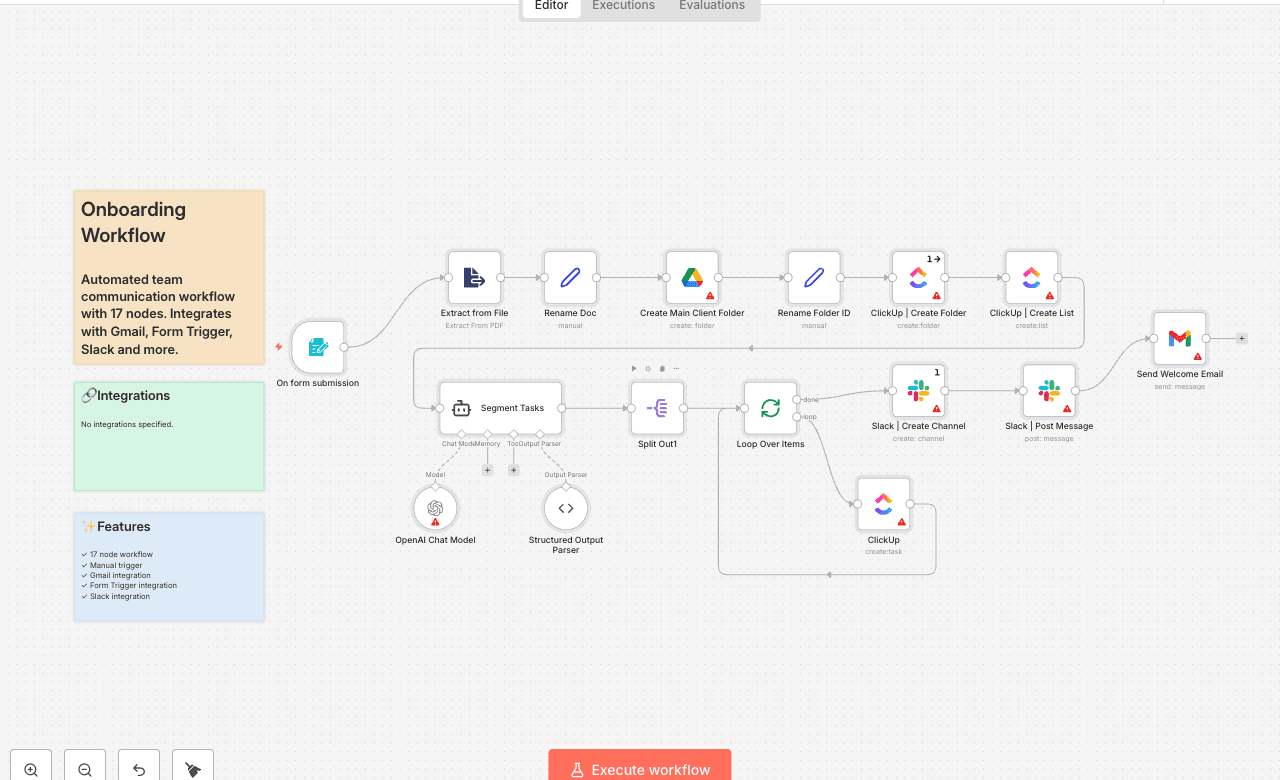Viewport: 1280px width, 780px height.
Task: Open the Loop Over Items node
Action: click(770, 408)
